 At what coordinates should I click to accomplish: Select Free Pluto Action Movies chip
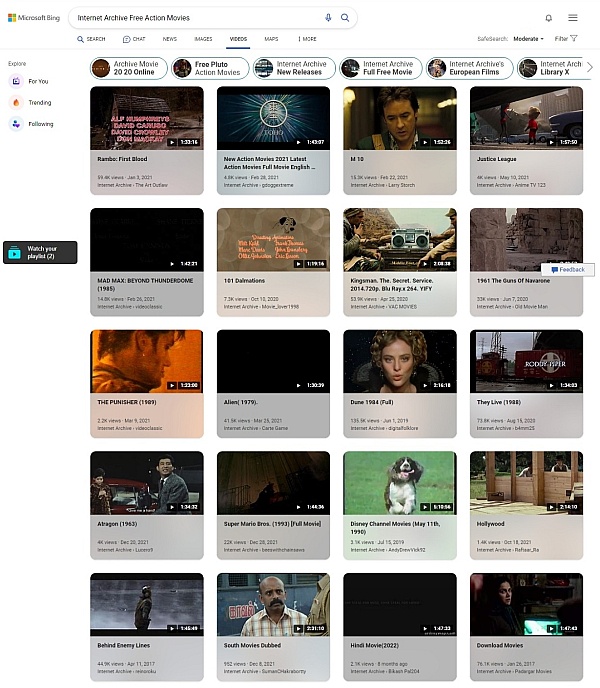210,68
